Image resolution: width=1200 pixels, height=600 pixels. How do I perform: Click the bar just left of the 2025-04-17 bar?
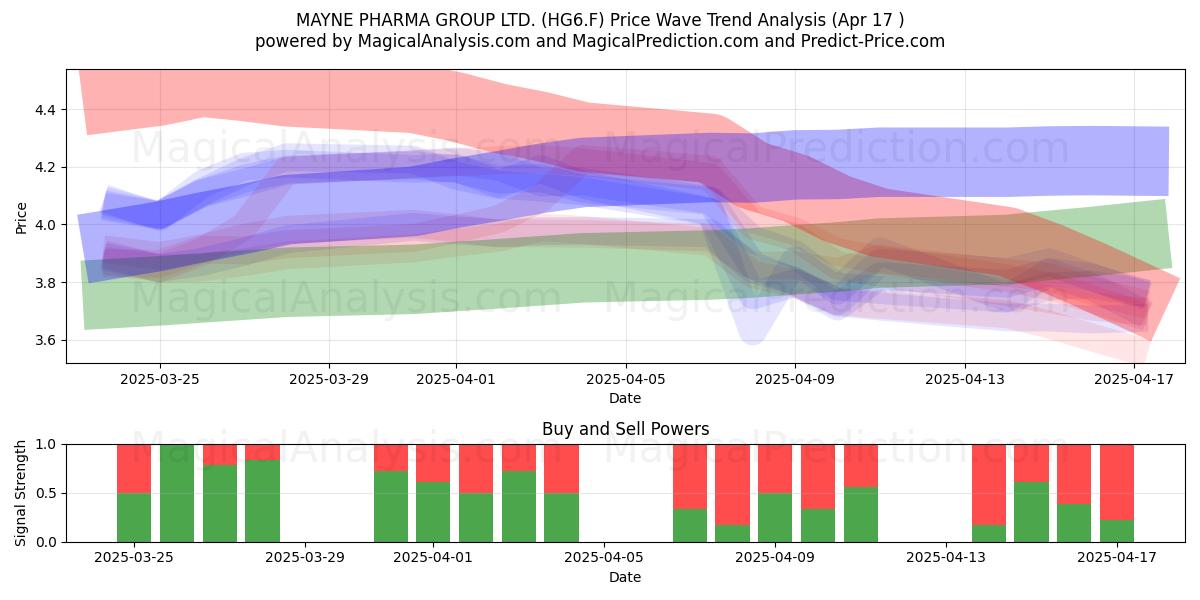pyautogui.click(x=1074, y=493)
